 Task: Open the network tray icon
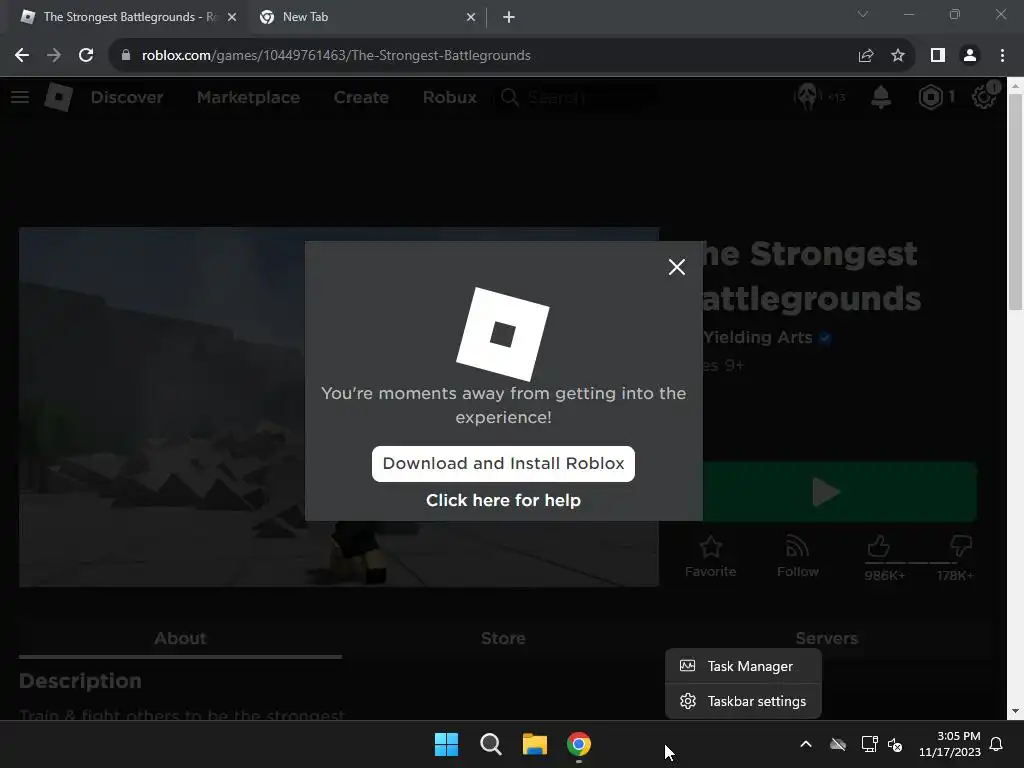click(x=869, y=744)
